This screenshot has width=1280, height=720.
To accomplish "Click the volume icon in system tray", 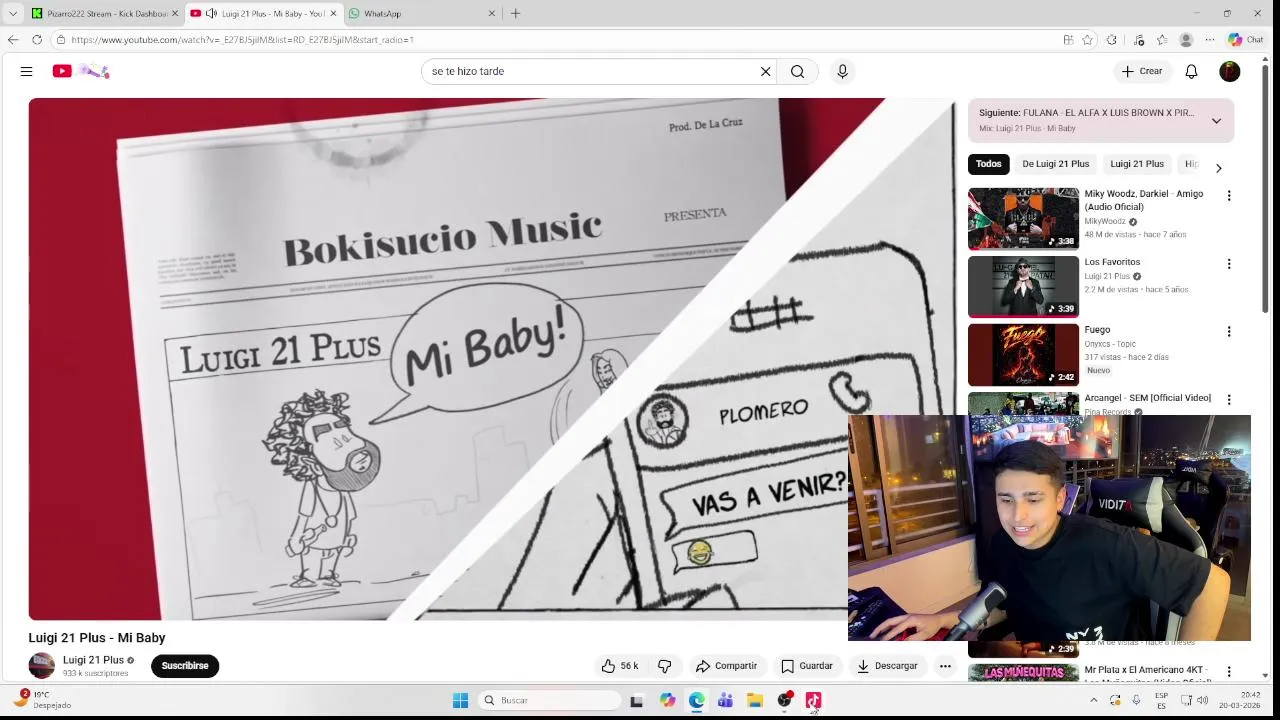I will pos(1202,700).
